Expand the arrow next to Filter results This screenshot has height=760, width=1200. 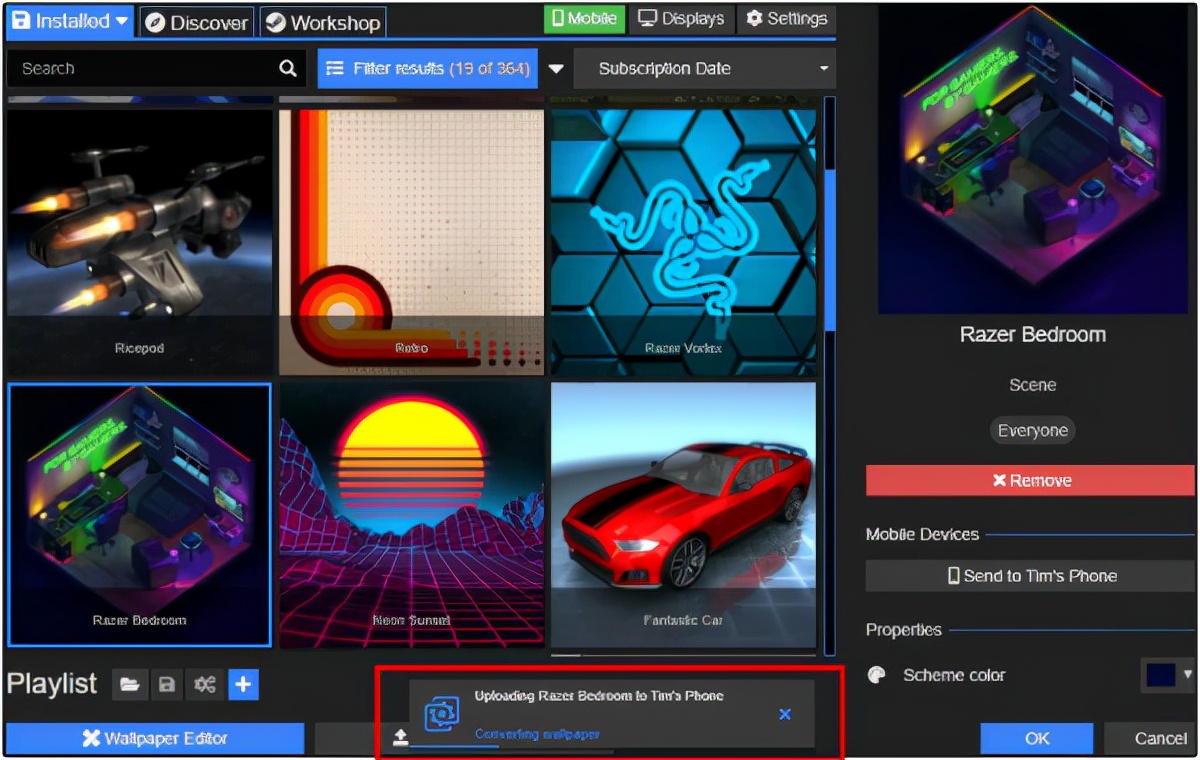[x=556, y=69]
